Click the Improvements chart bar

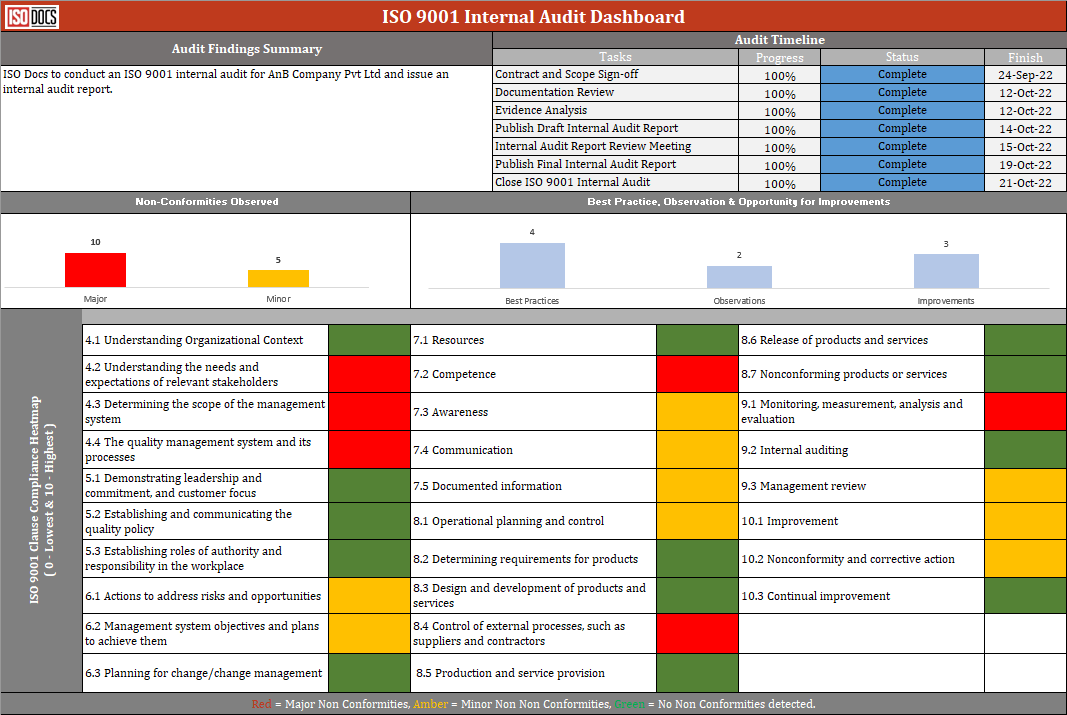[945, 271]
